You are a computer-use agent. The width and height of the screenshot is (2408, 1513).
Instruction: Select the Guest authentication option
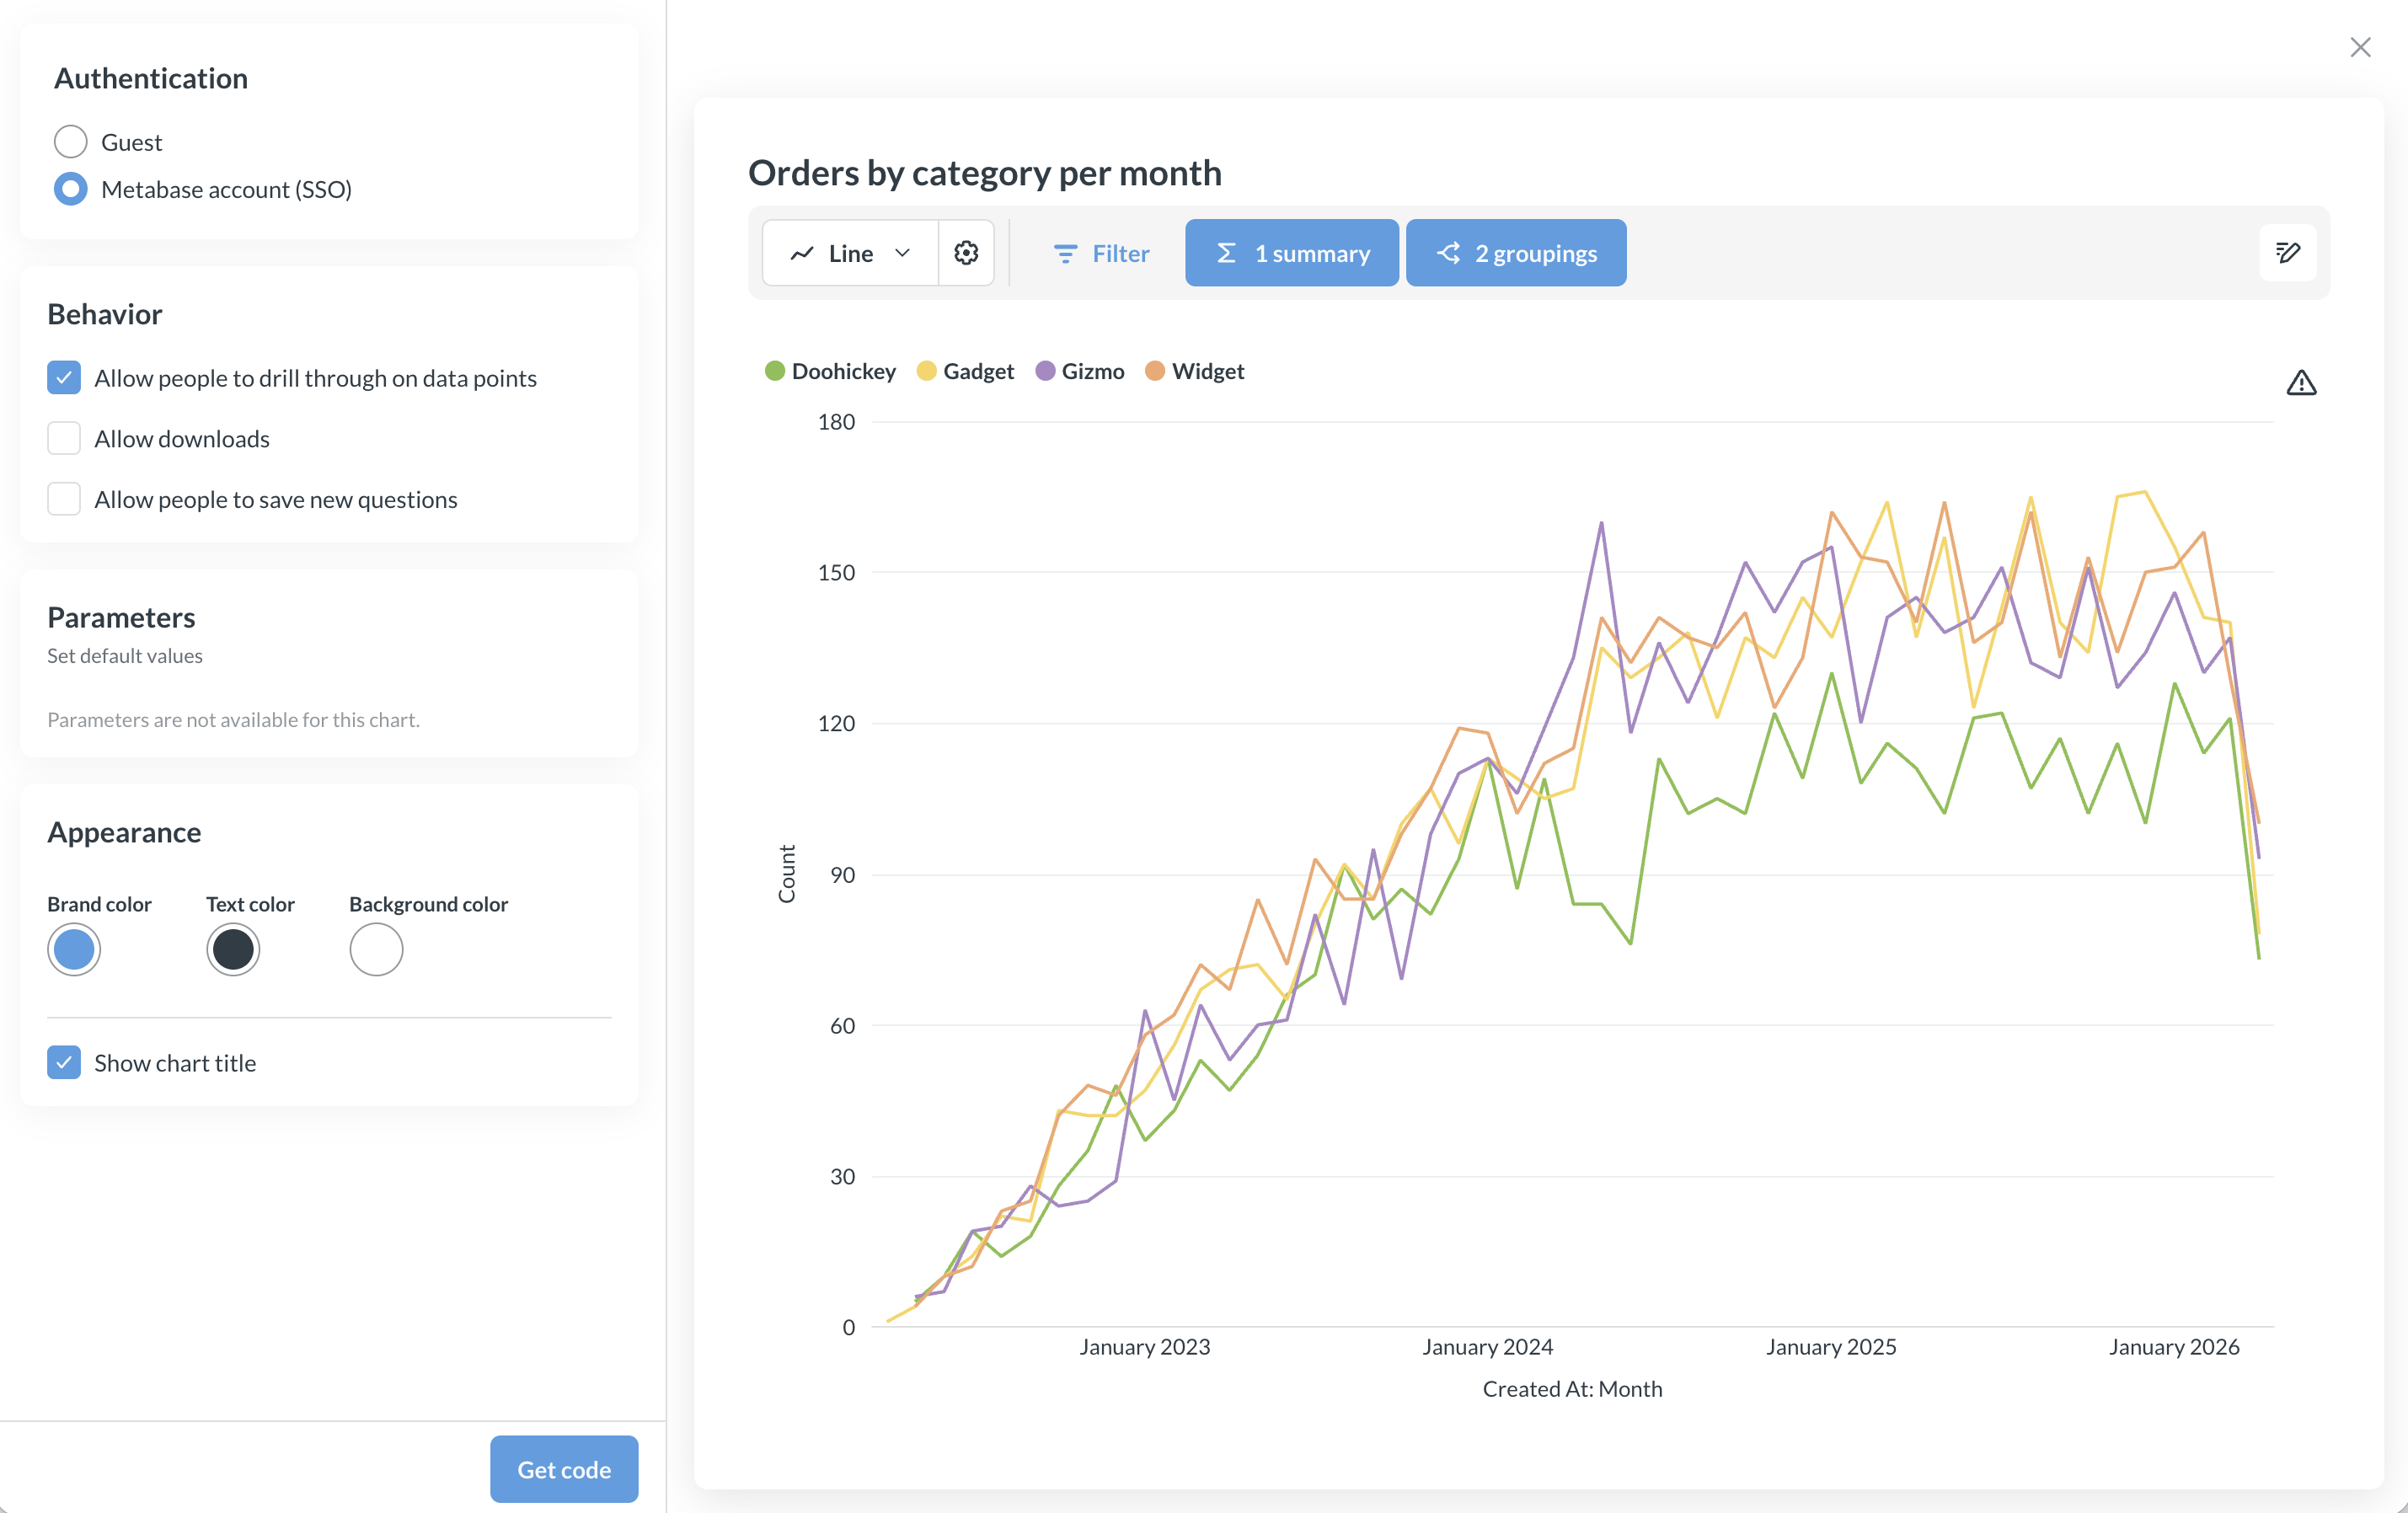pos(70,141)
